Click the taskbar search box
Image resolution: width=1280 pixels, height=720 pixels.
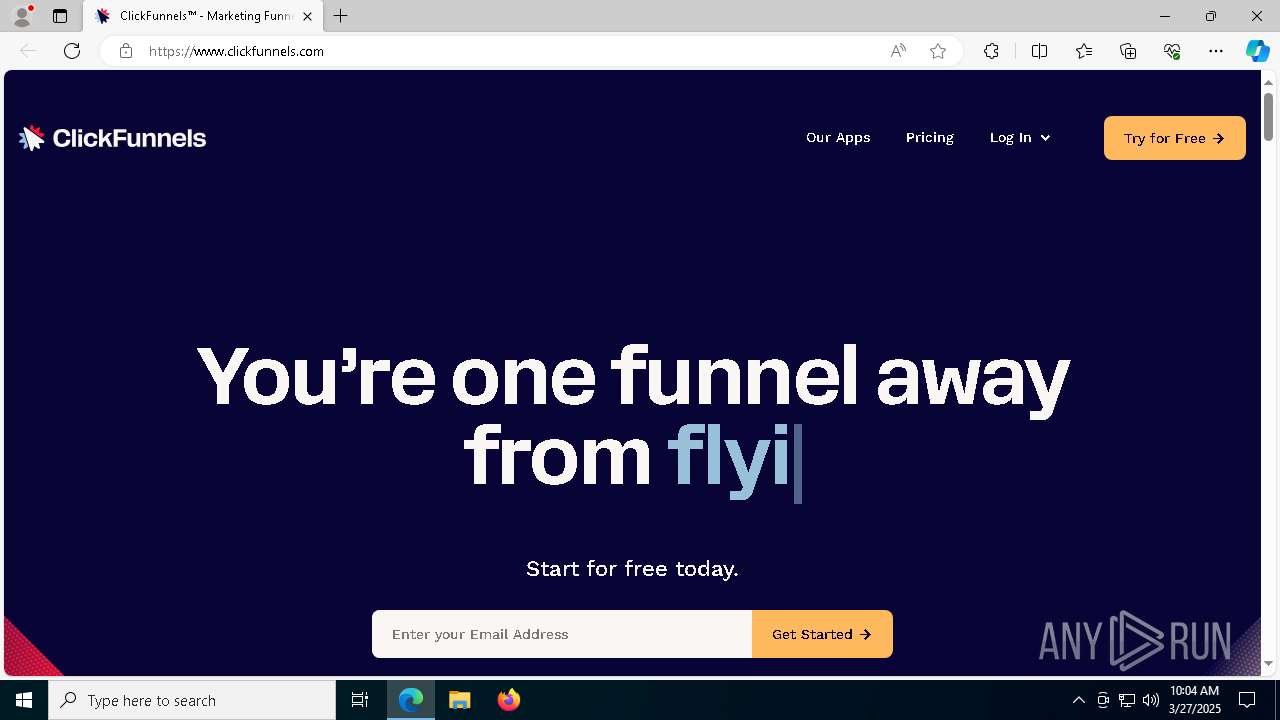[192, 700]
